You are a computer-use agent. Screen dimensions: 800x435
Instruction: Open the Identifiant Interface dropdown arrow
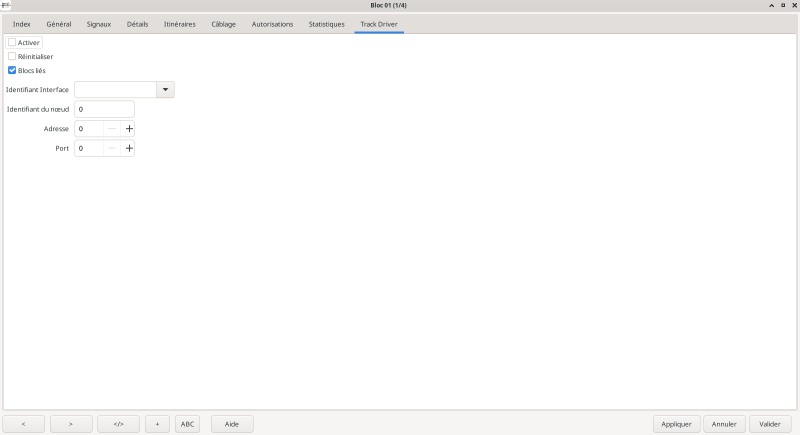(x=166, y=90)
